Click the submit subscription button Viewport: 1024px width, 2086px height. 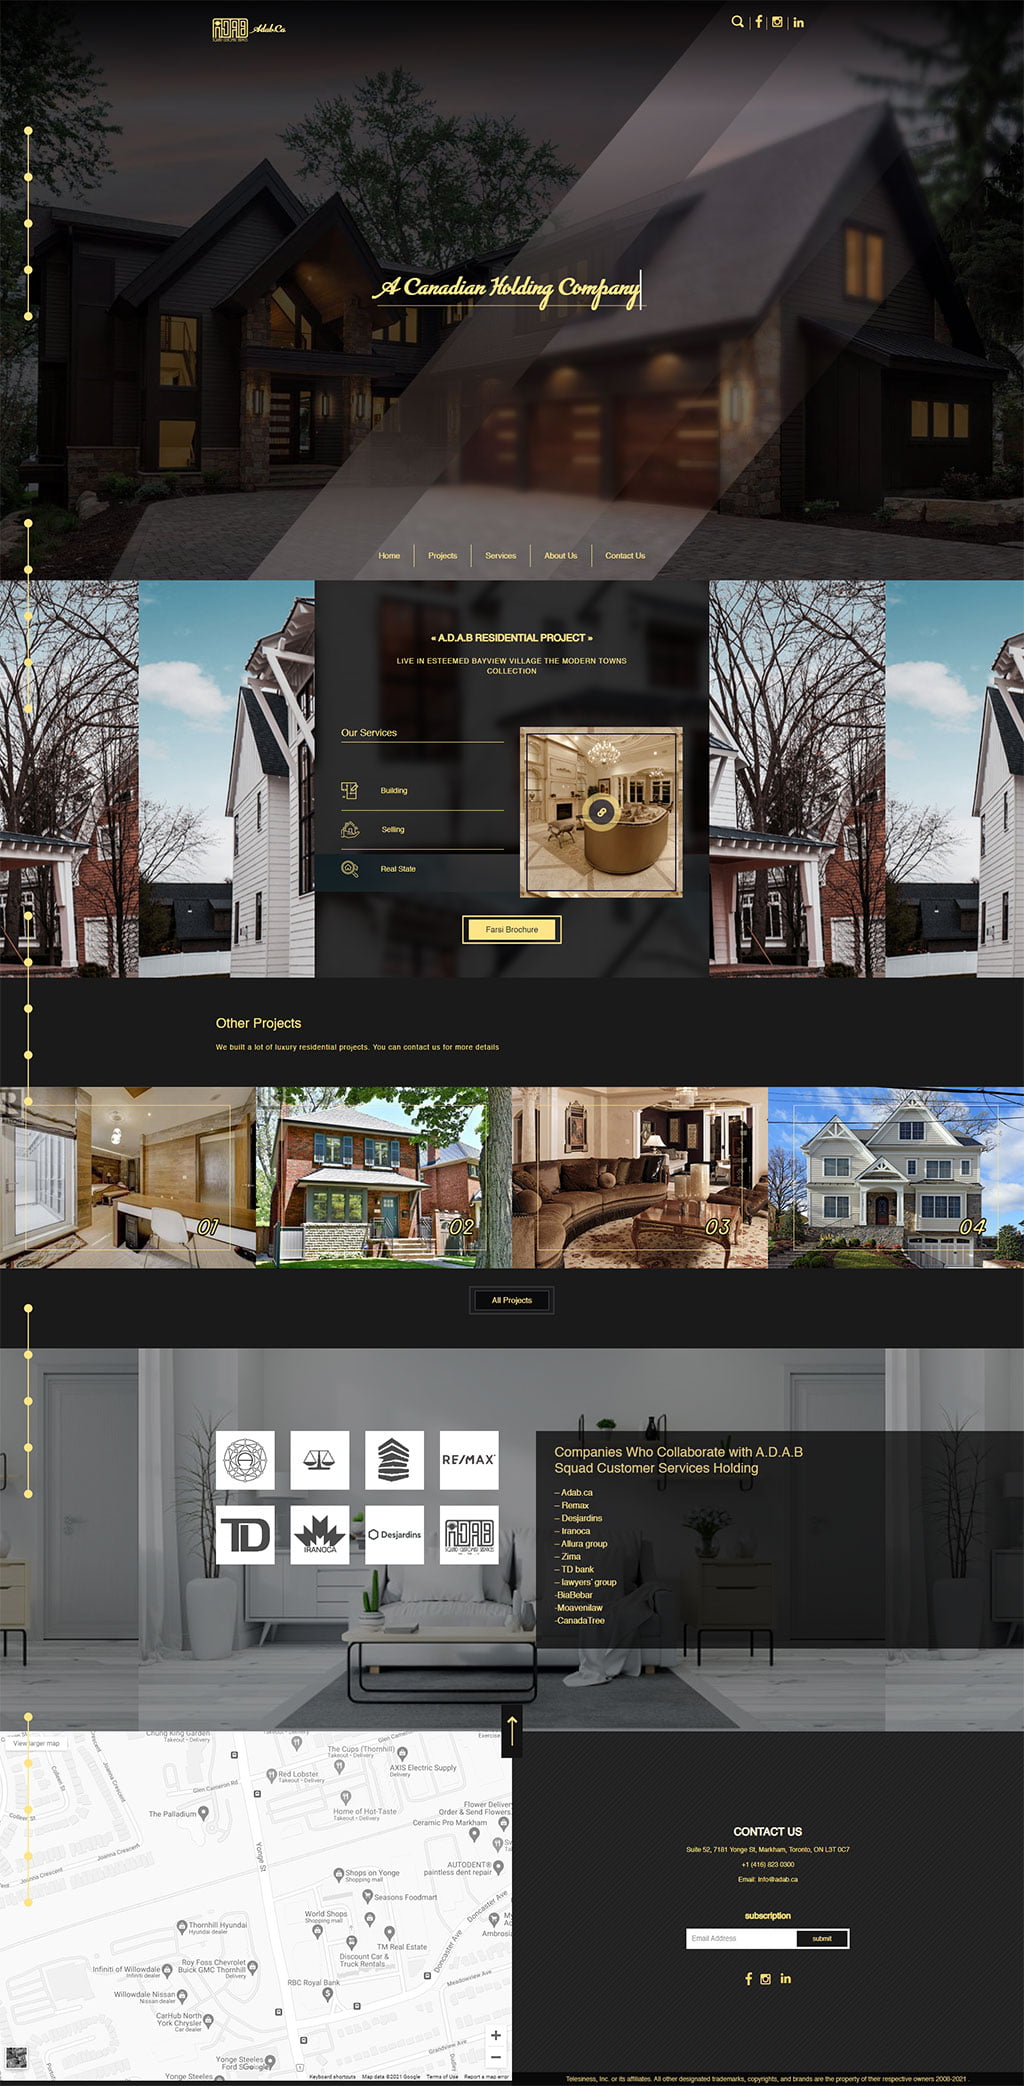coord(822,1938)
